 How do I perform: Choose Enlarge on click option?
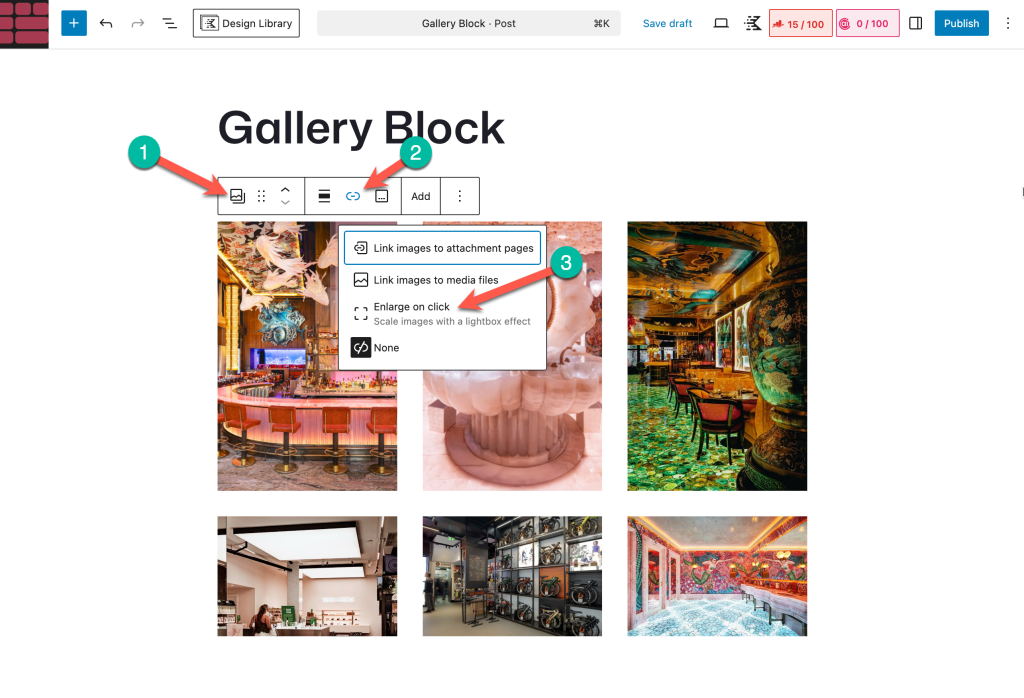(x=412, y=307)
